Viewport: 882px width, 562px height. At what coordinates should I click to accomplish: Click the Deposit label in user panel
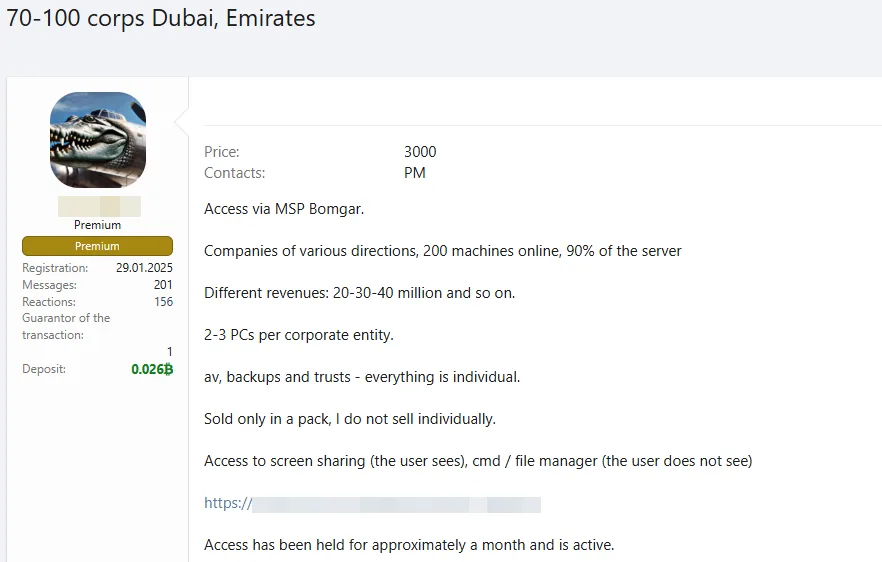click(x=44, y=369)
